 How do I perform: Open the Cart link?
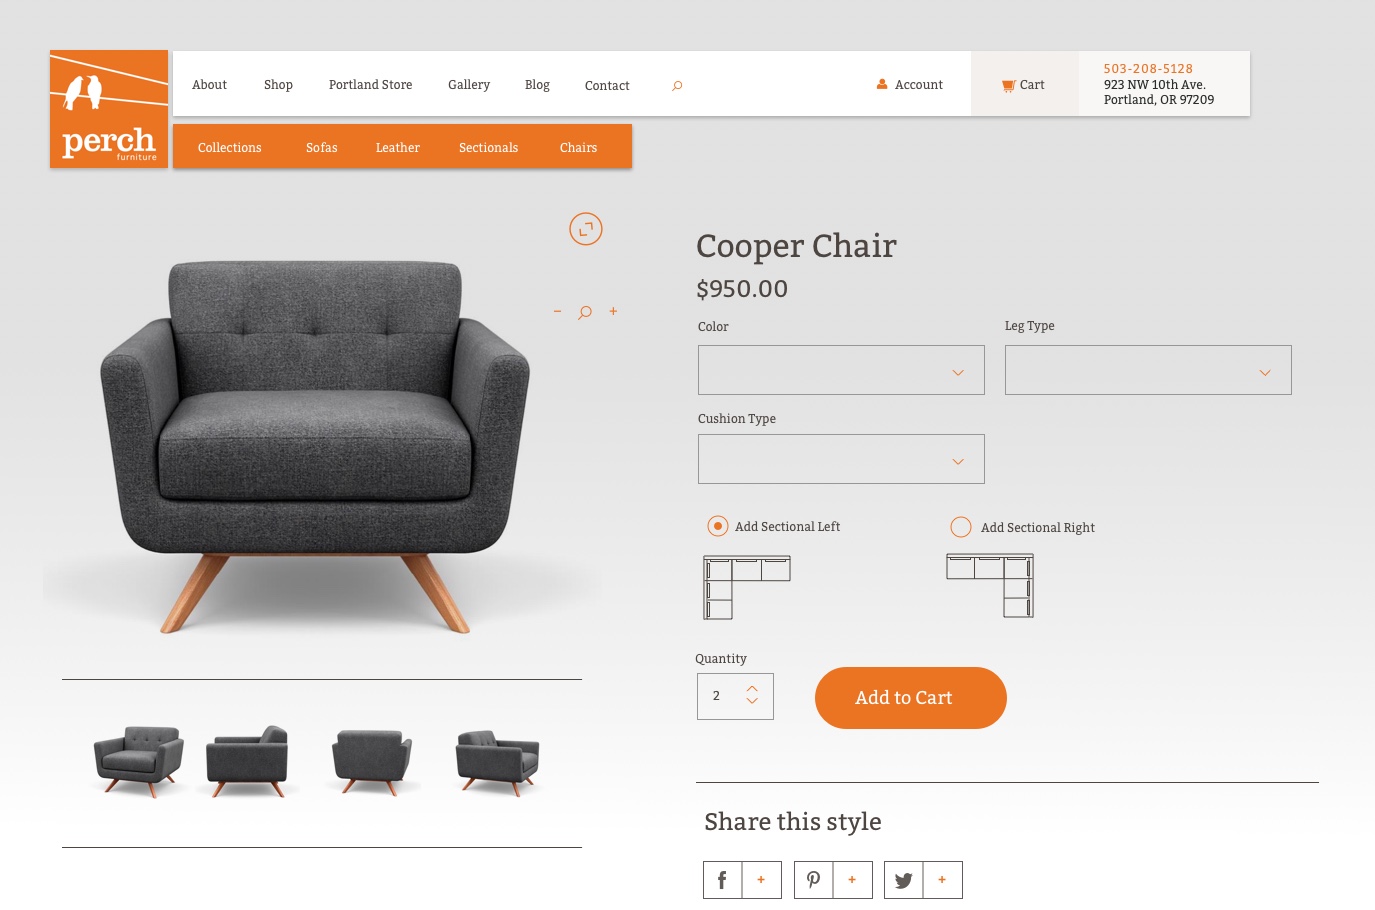click(1024, 85)
